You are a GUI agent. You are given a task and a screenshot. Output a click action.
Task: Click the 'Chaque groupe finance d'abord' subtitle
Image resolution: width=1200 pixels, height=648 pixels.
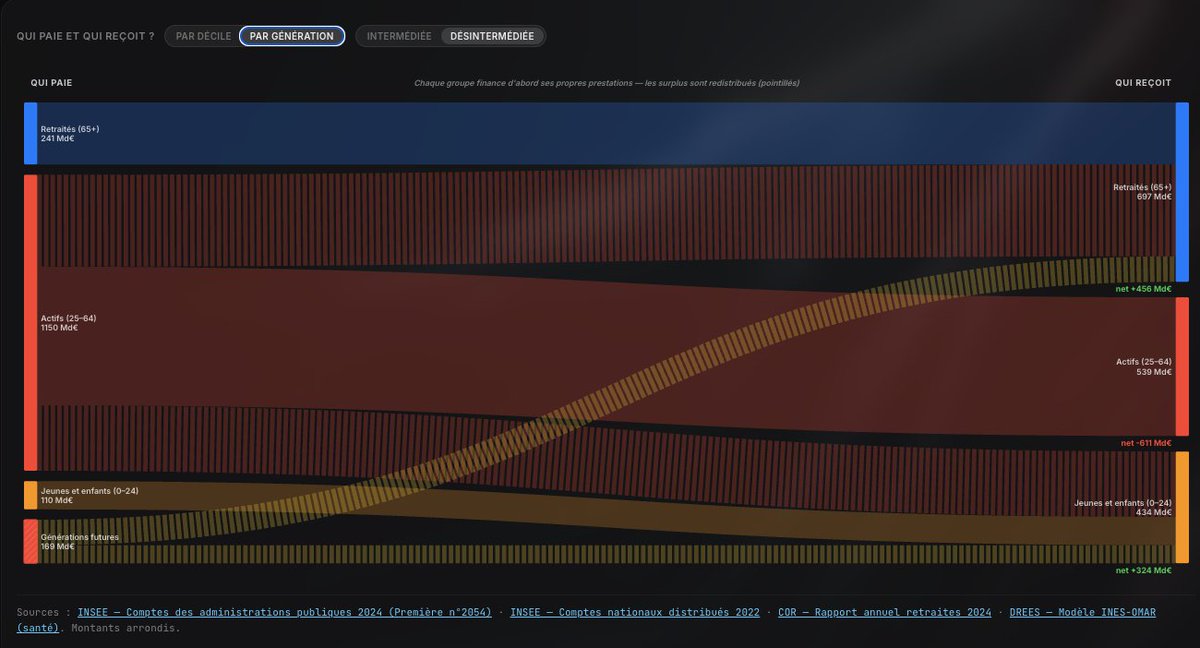[x=606, y=83]
